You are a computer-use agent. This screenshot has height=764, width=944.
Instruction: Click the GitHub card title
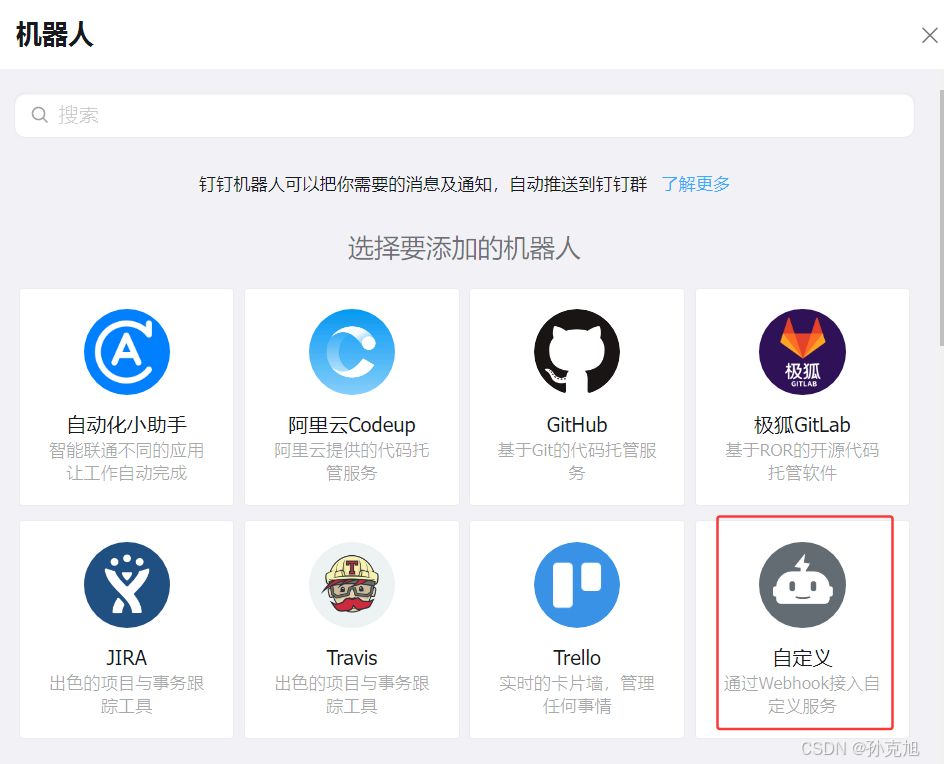[x=577, y=425]
